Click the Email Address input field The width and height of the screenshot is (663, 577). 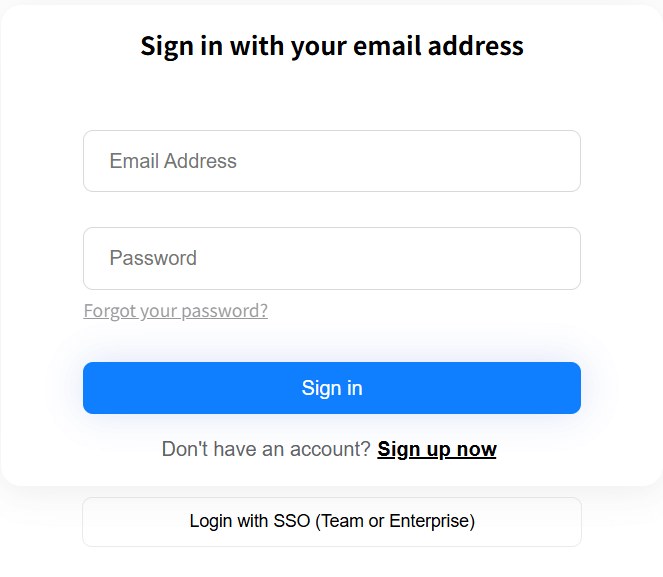coord(331,161)
